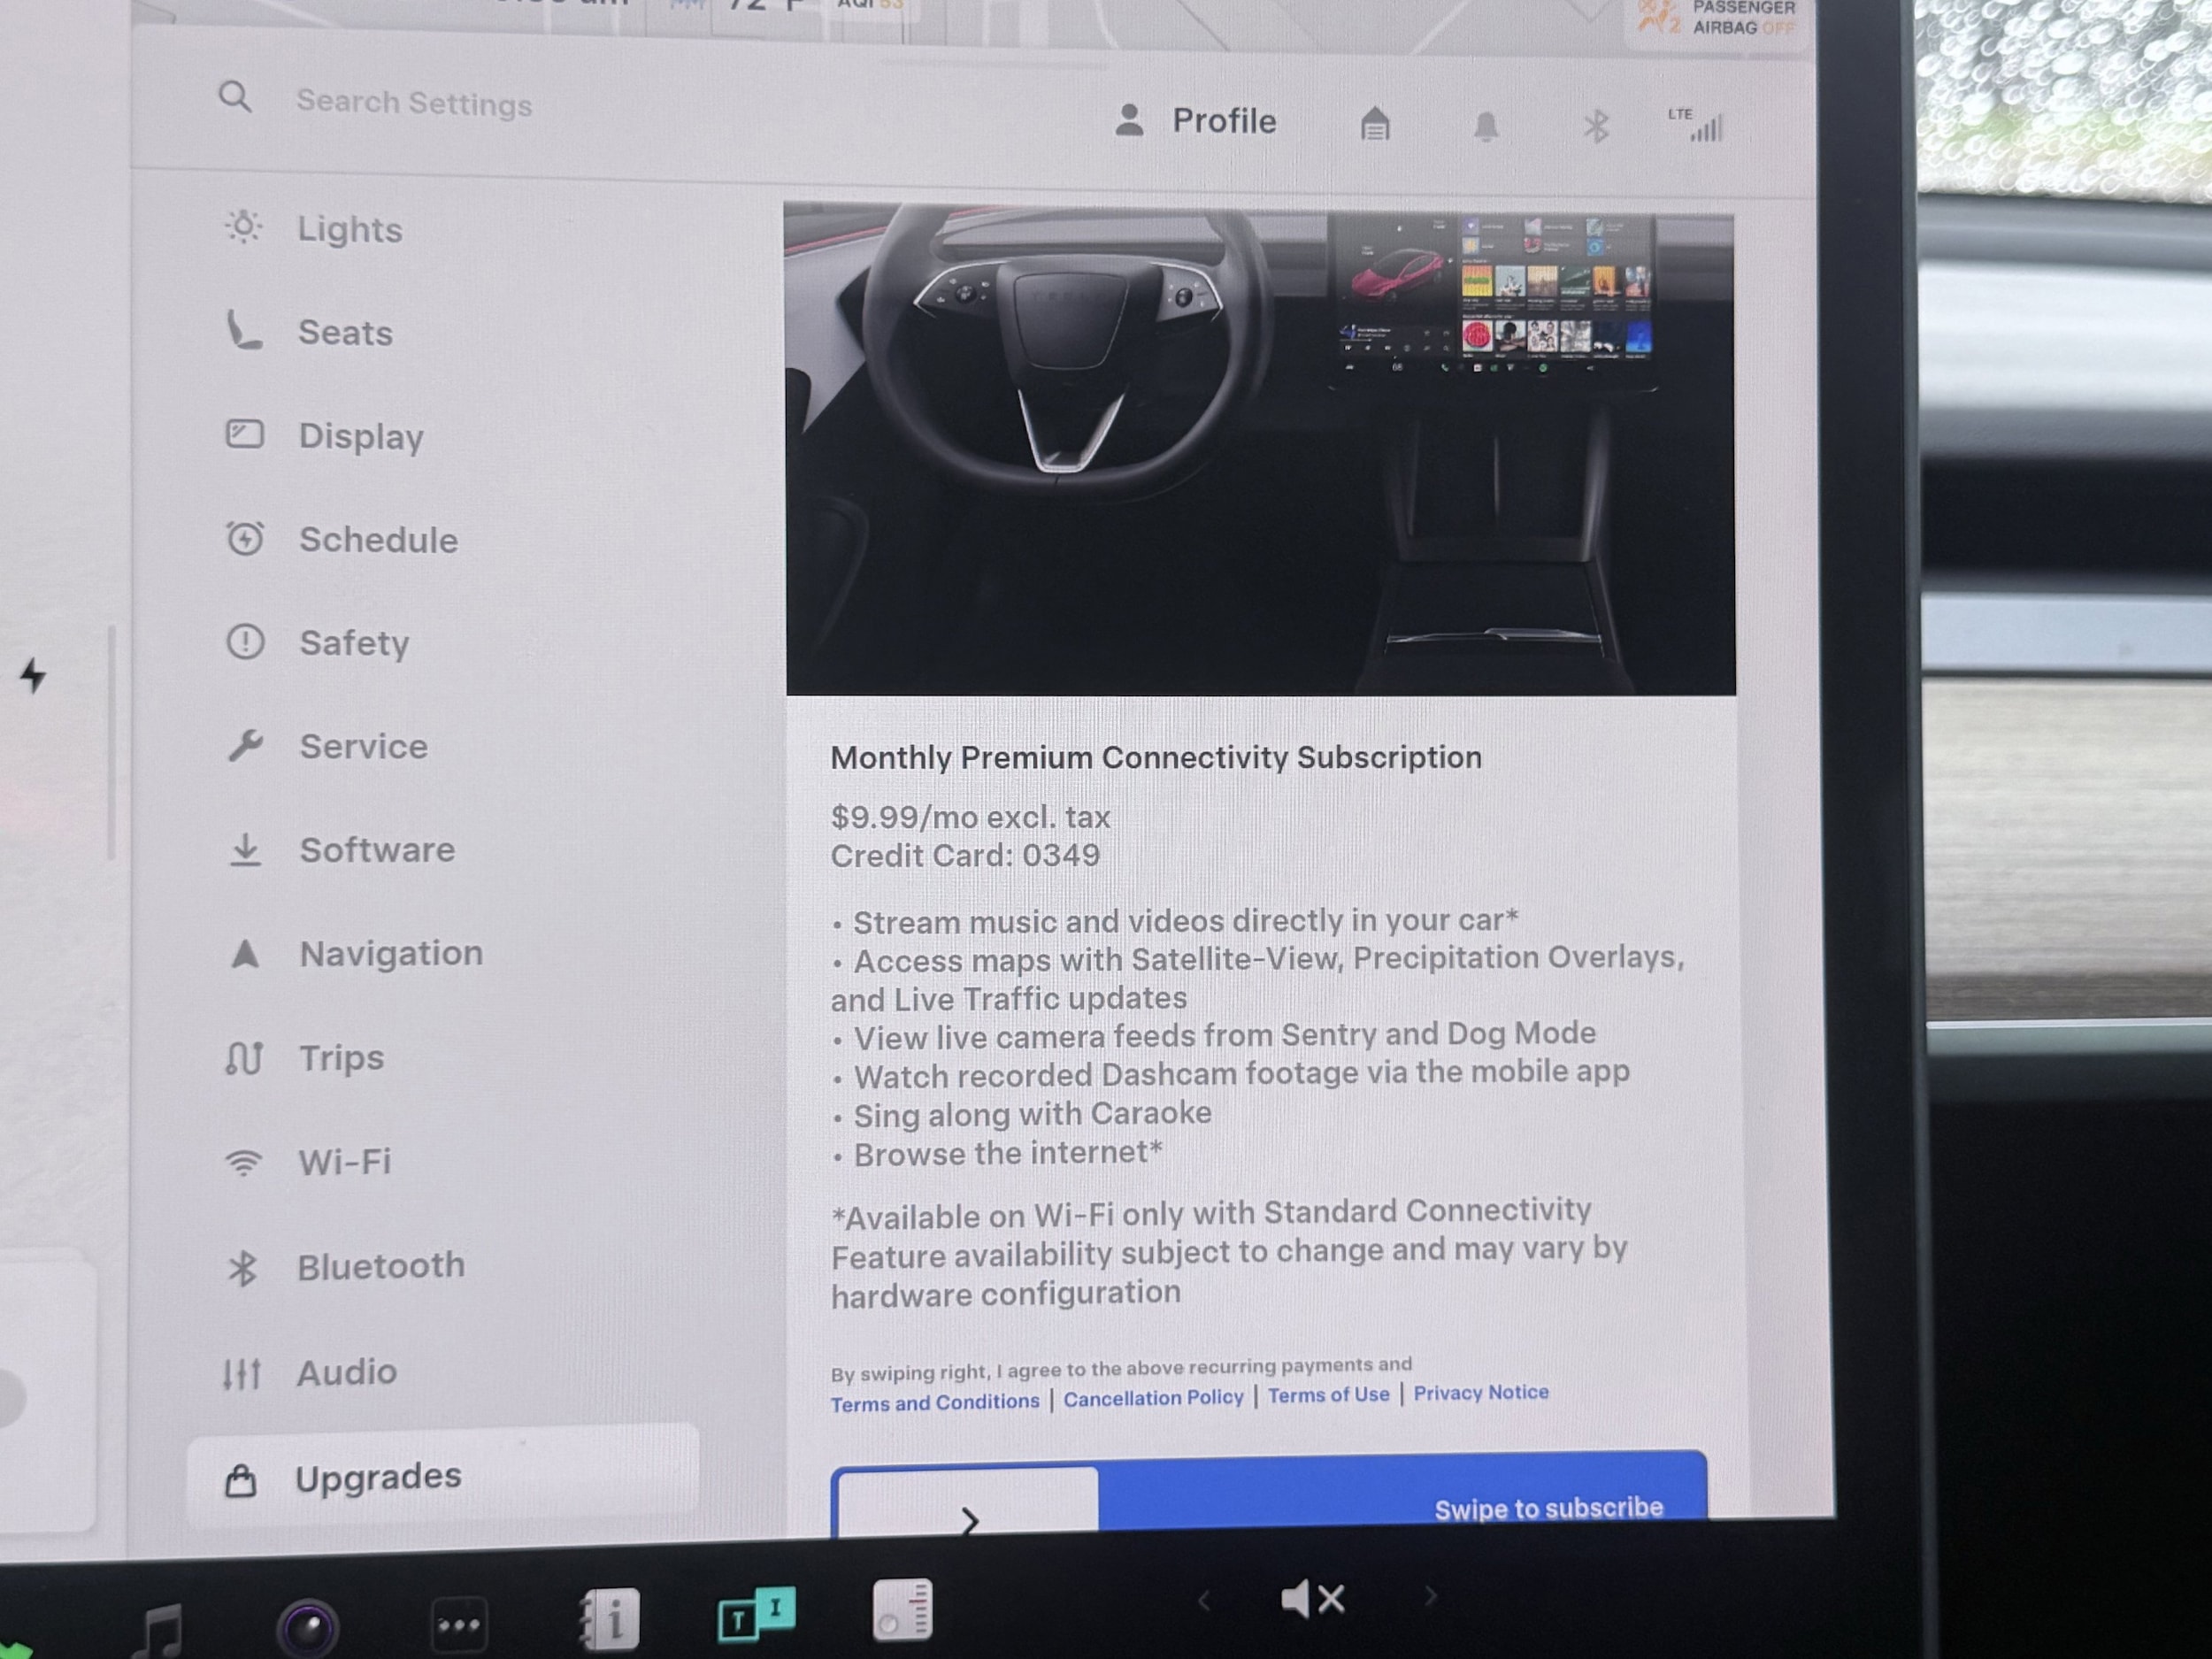Toggle the muted volume speaker icon
Screen dimensions: 2212x1659
click(1312, 1599)
